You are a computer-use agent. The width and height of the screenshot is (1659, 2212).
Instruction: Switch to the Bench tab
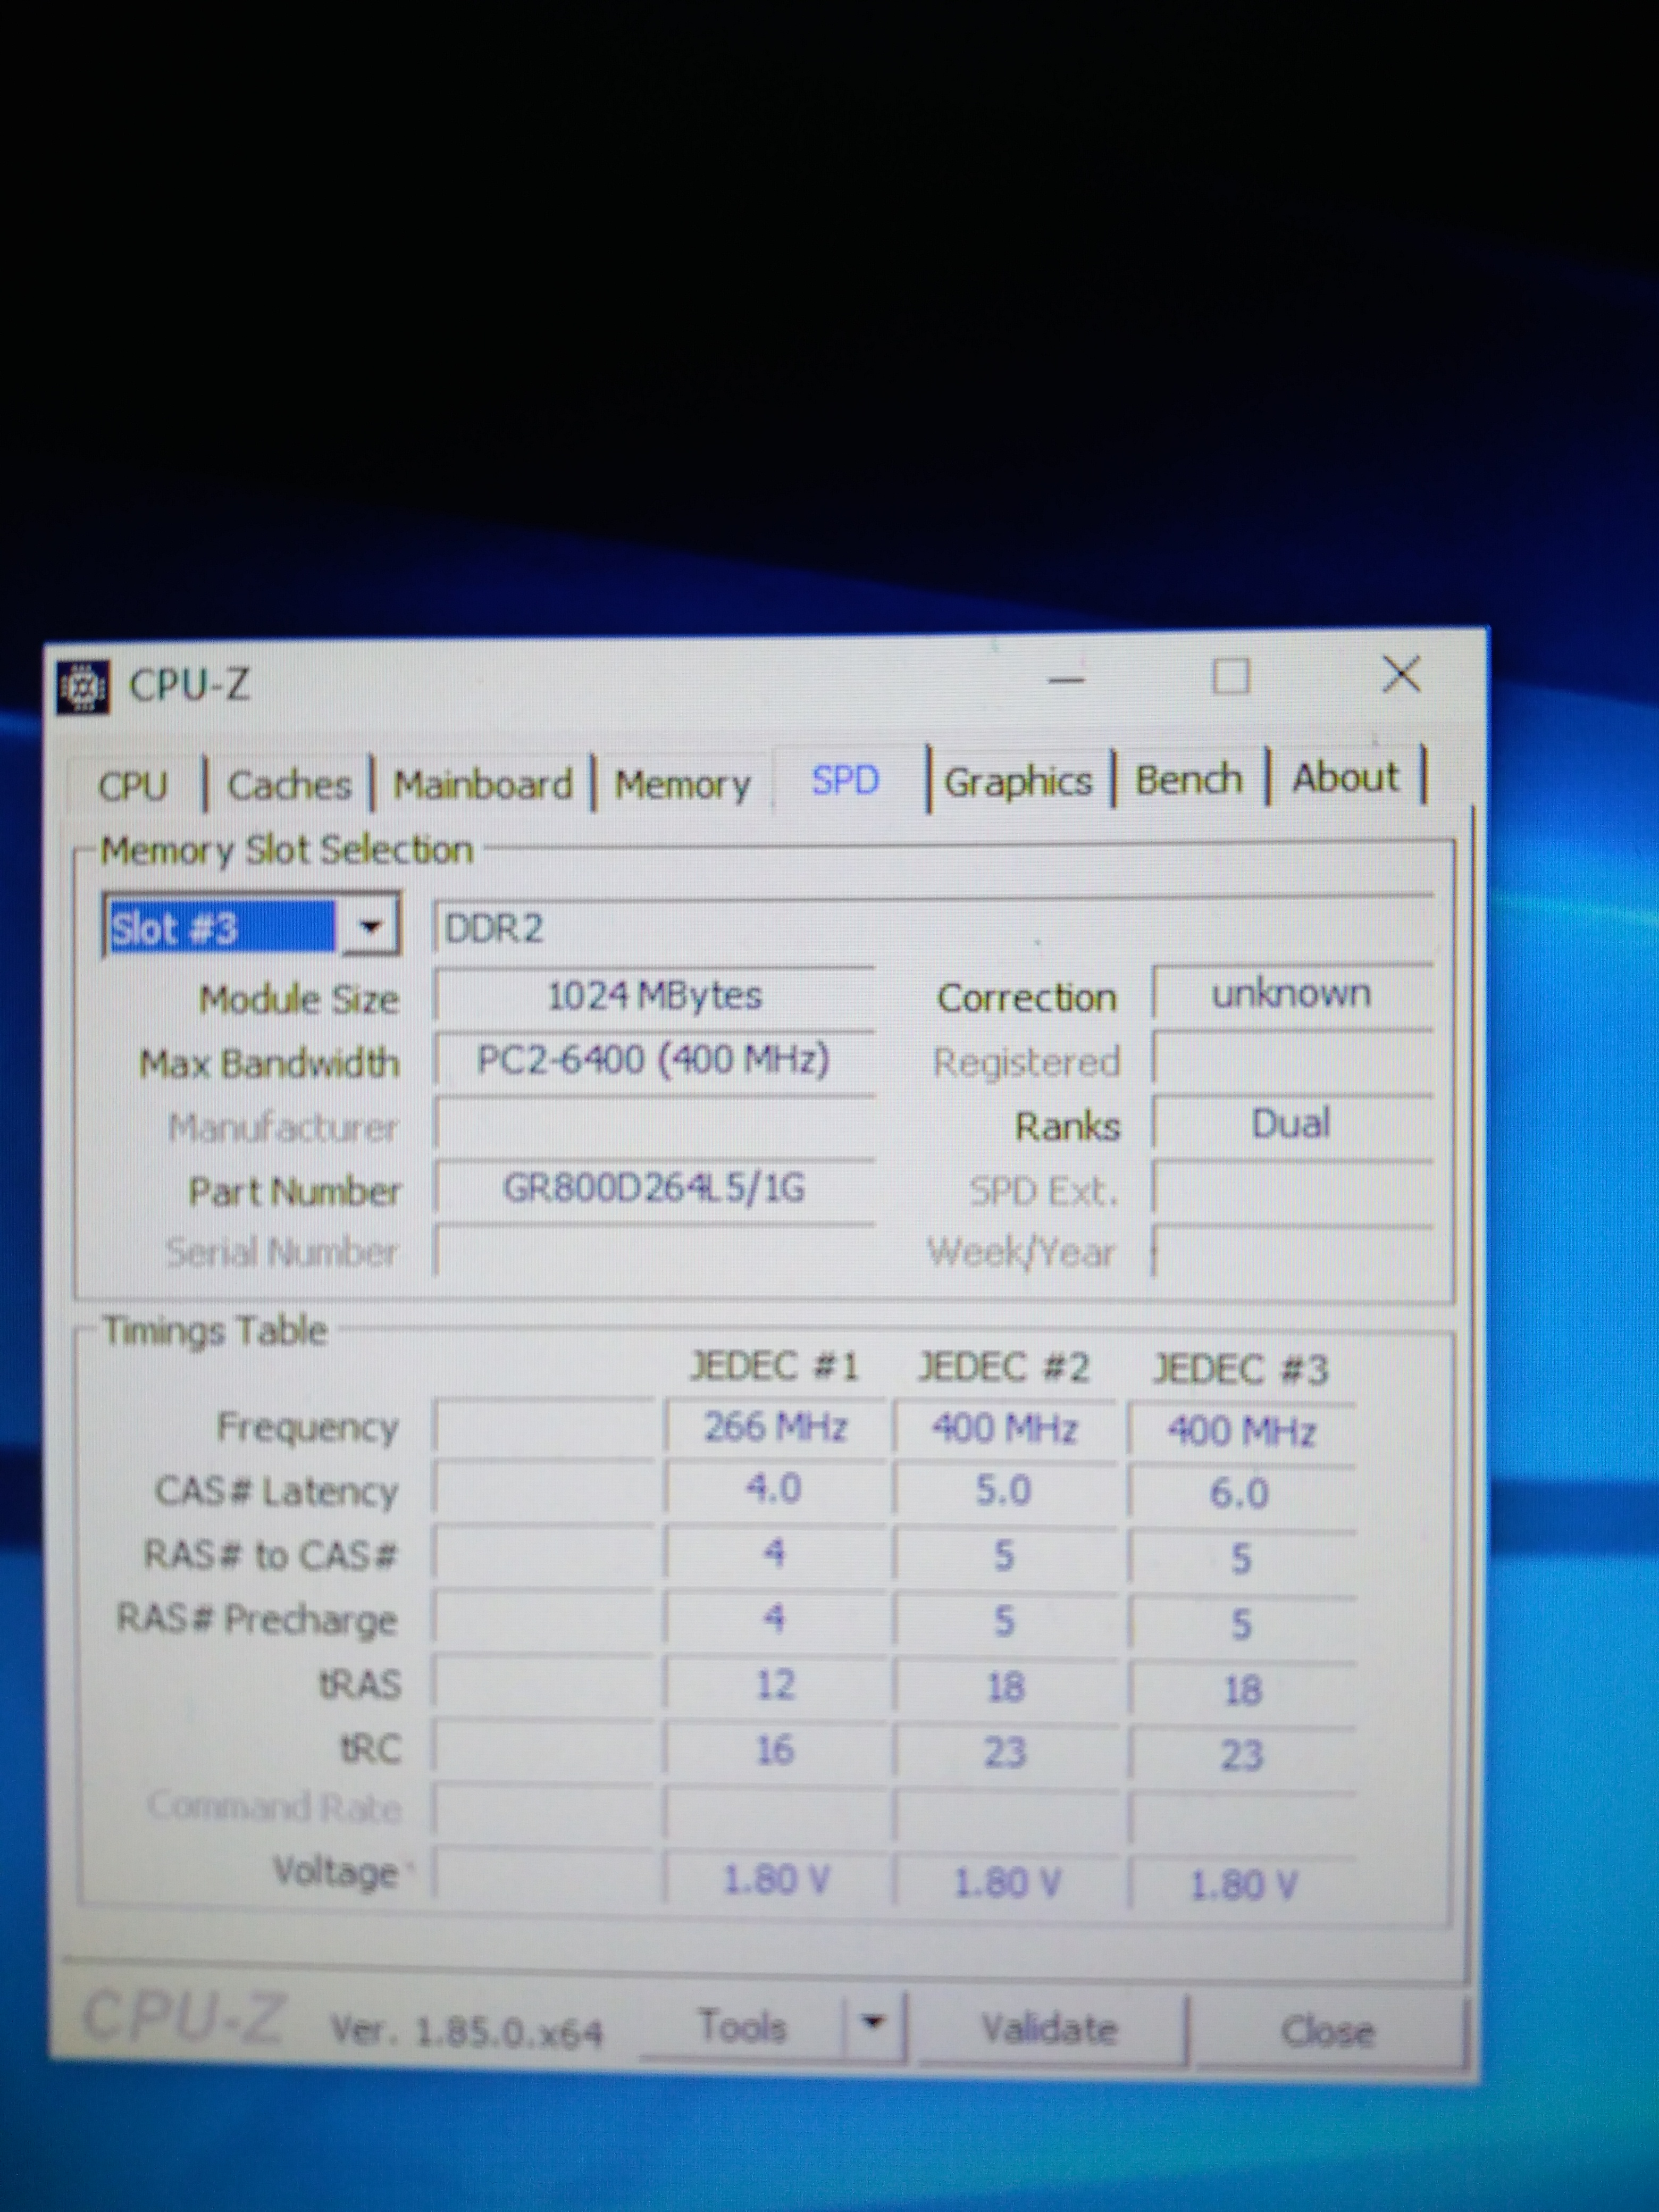pyautogui.click(x=1188, y=779)
